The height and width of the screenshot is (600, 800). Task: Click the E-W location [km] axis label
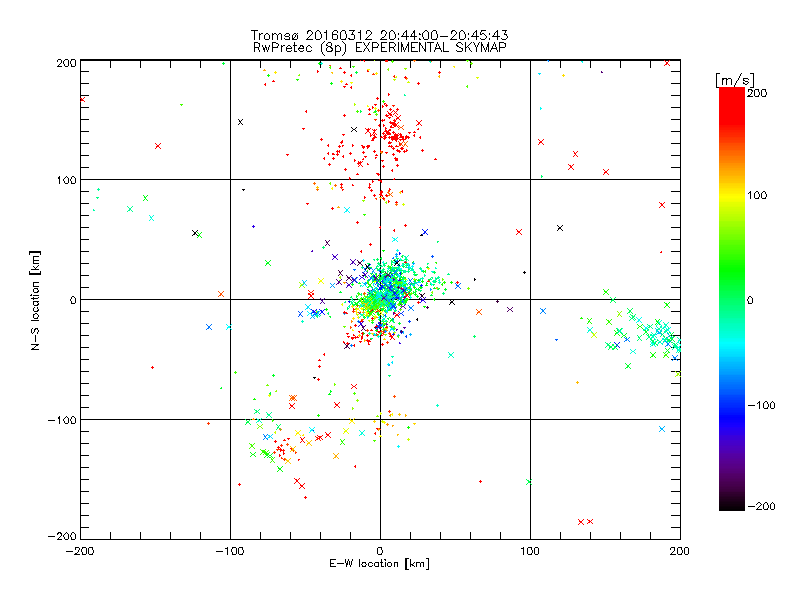point(379,564)
